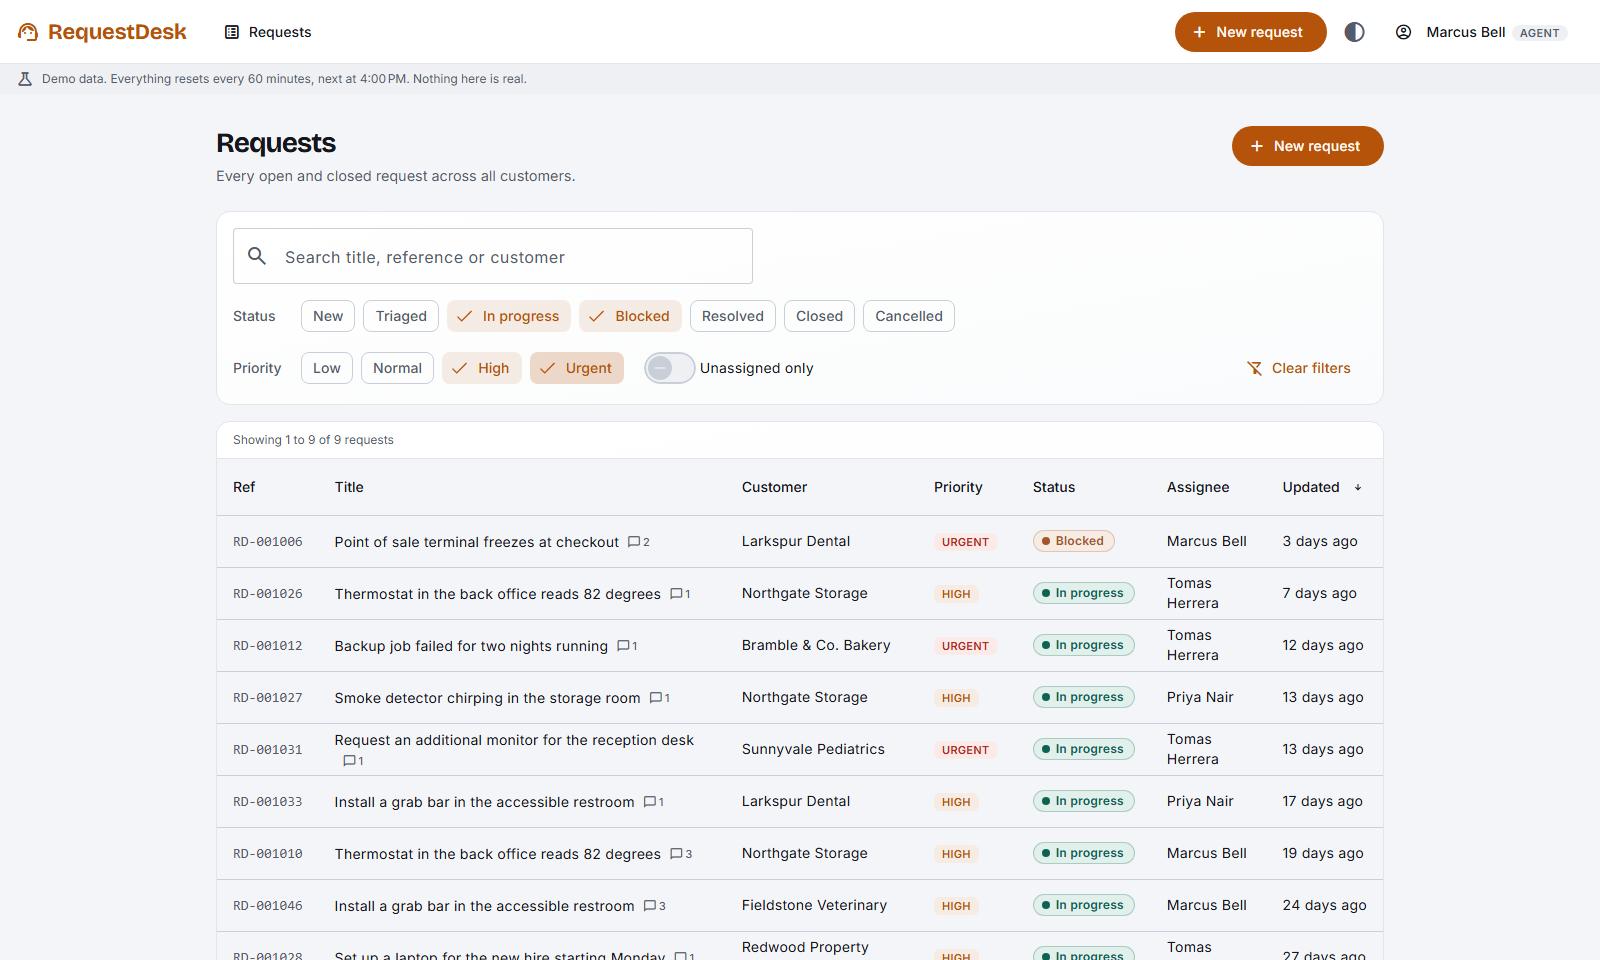
Task: Sort by the Title column header
Action: (349, 487)
